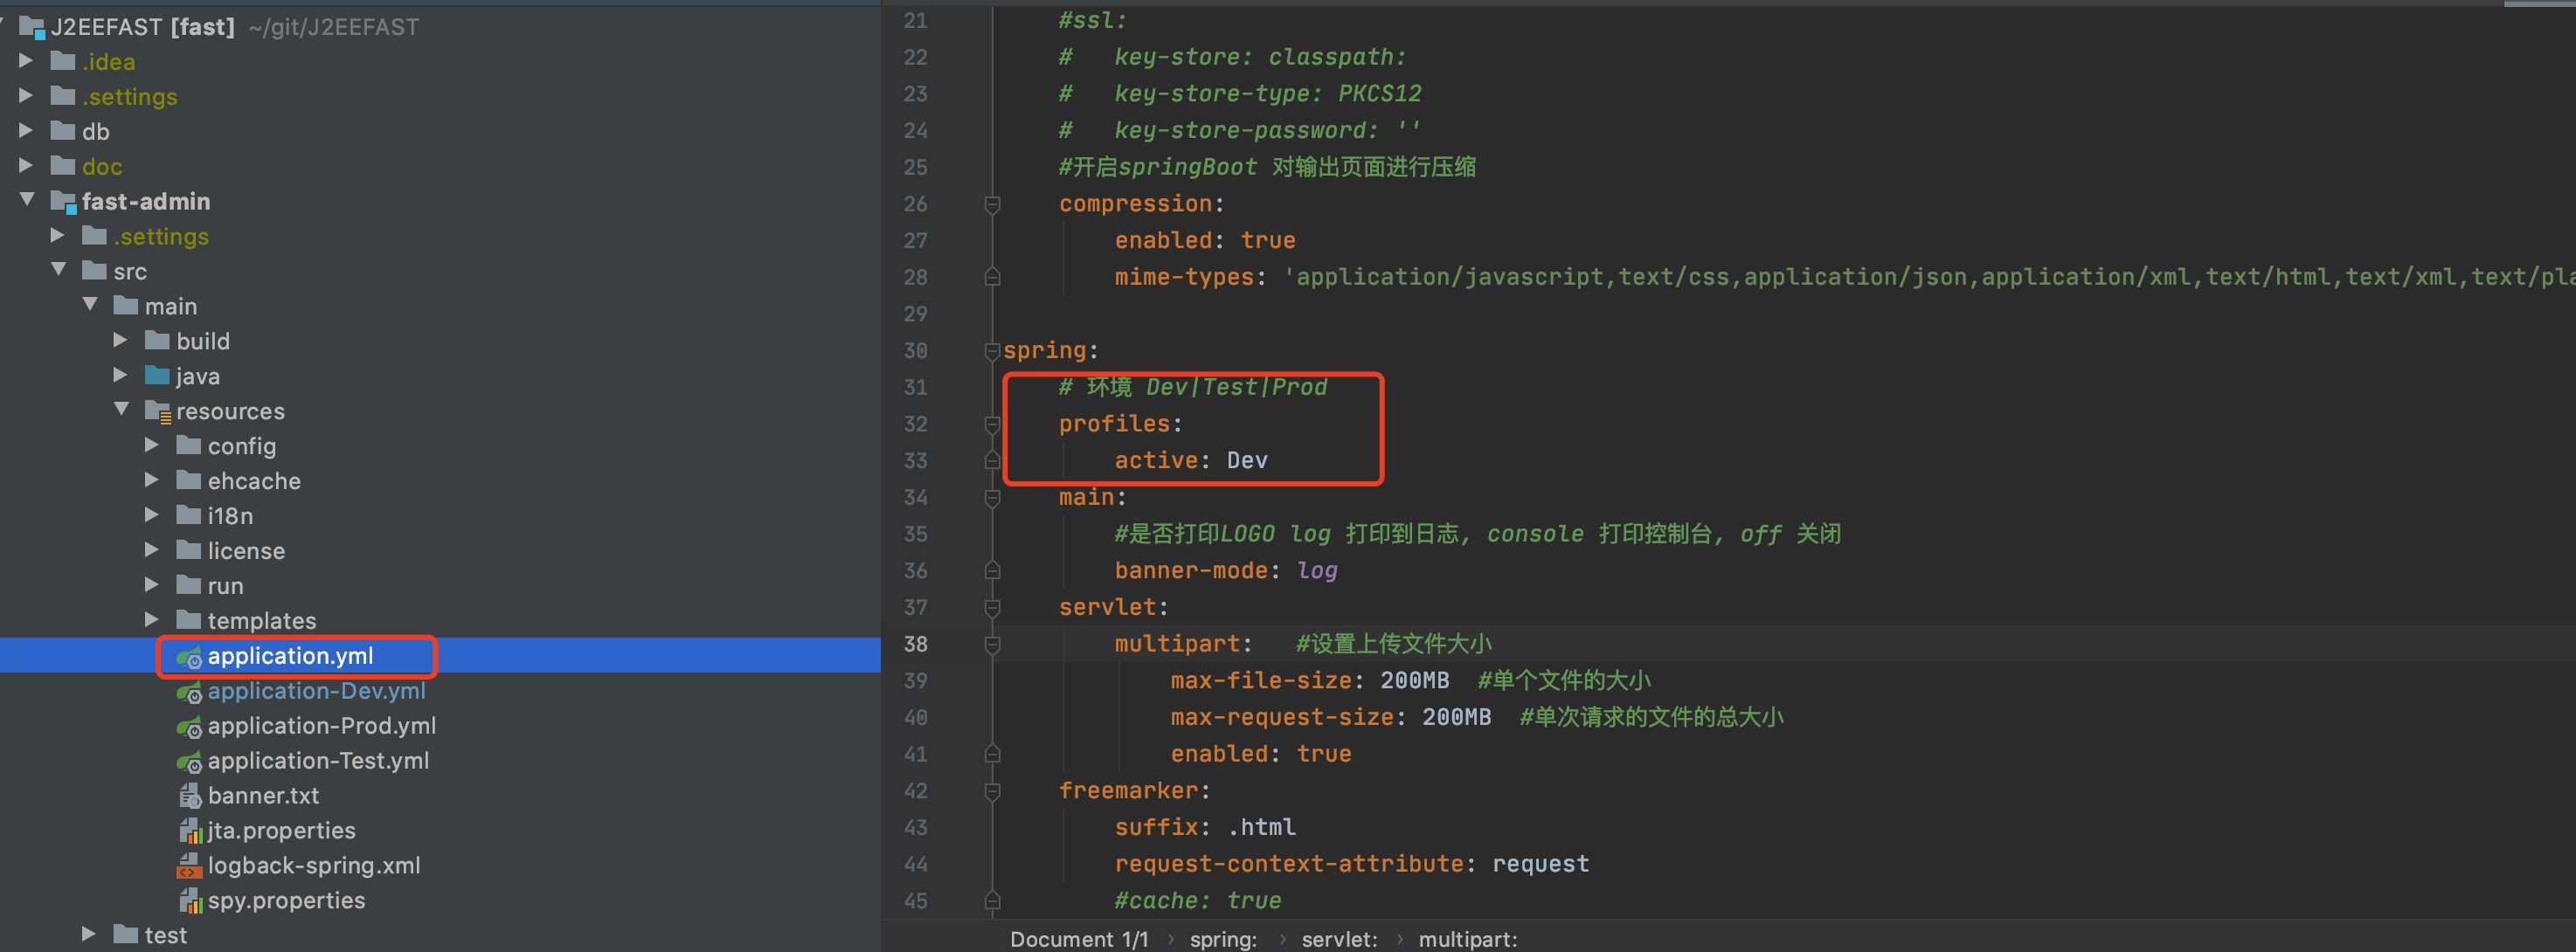Fold the spring block at line 30
The height and width of the screenshot is (952, 2576).
click(x=992, y=351)
